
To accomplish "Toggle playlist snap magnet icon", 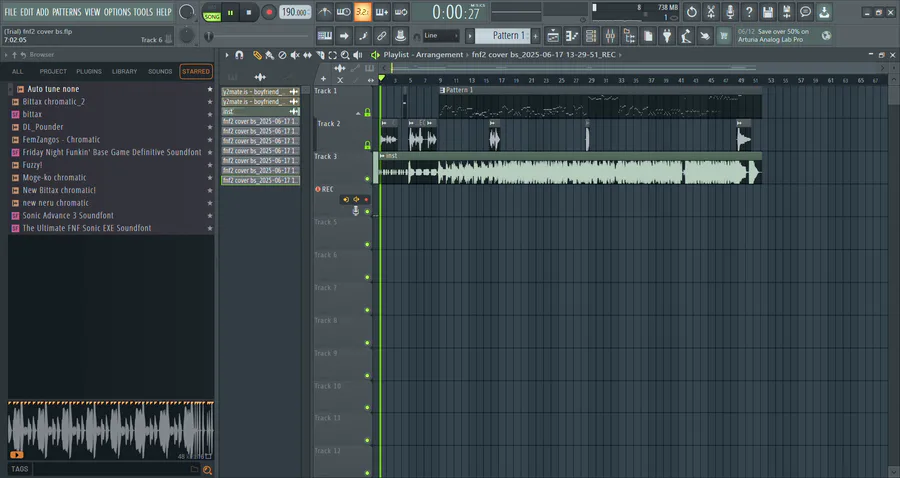I will coord(239,55).
